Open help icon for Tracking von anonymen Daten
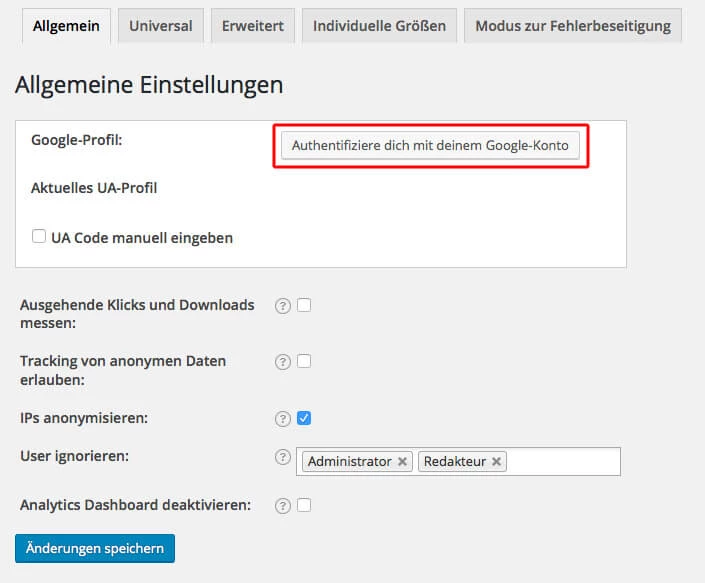Viewport: 705px width, 583px height. (283, 362)
